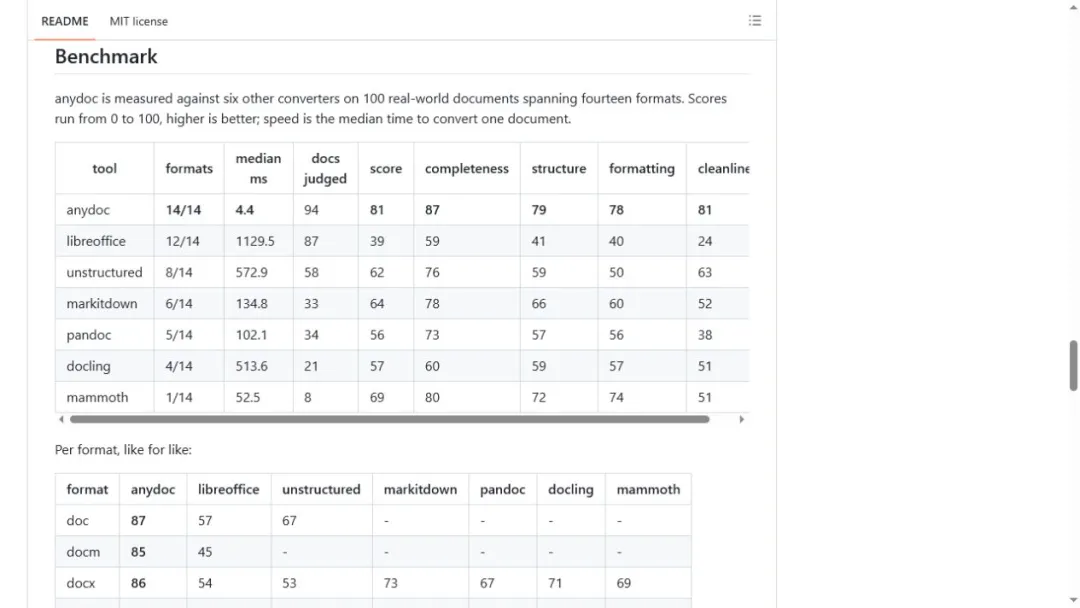The width and height of the screenshot is (1080, 608).
Task: Click the table's left scroll arrow
Action: tap(61, 419)
